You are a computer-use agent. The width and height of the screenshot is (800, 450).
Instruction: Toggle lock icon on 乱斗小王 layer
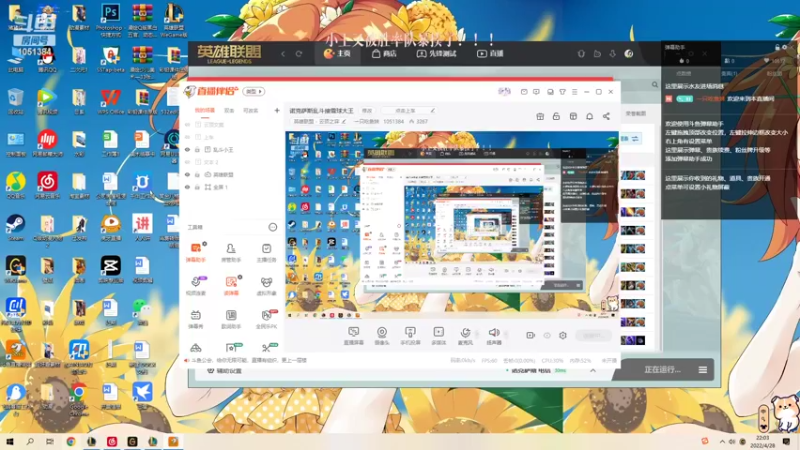pos(197,149)
